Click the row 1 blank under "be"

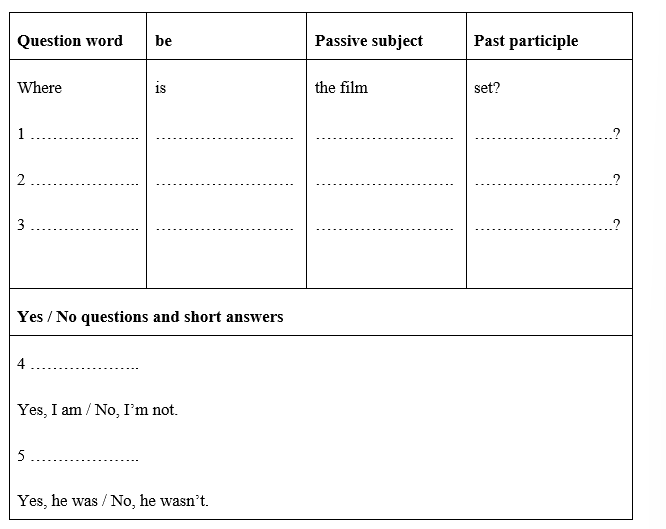225,136
